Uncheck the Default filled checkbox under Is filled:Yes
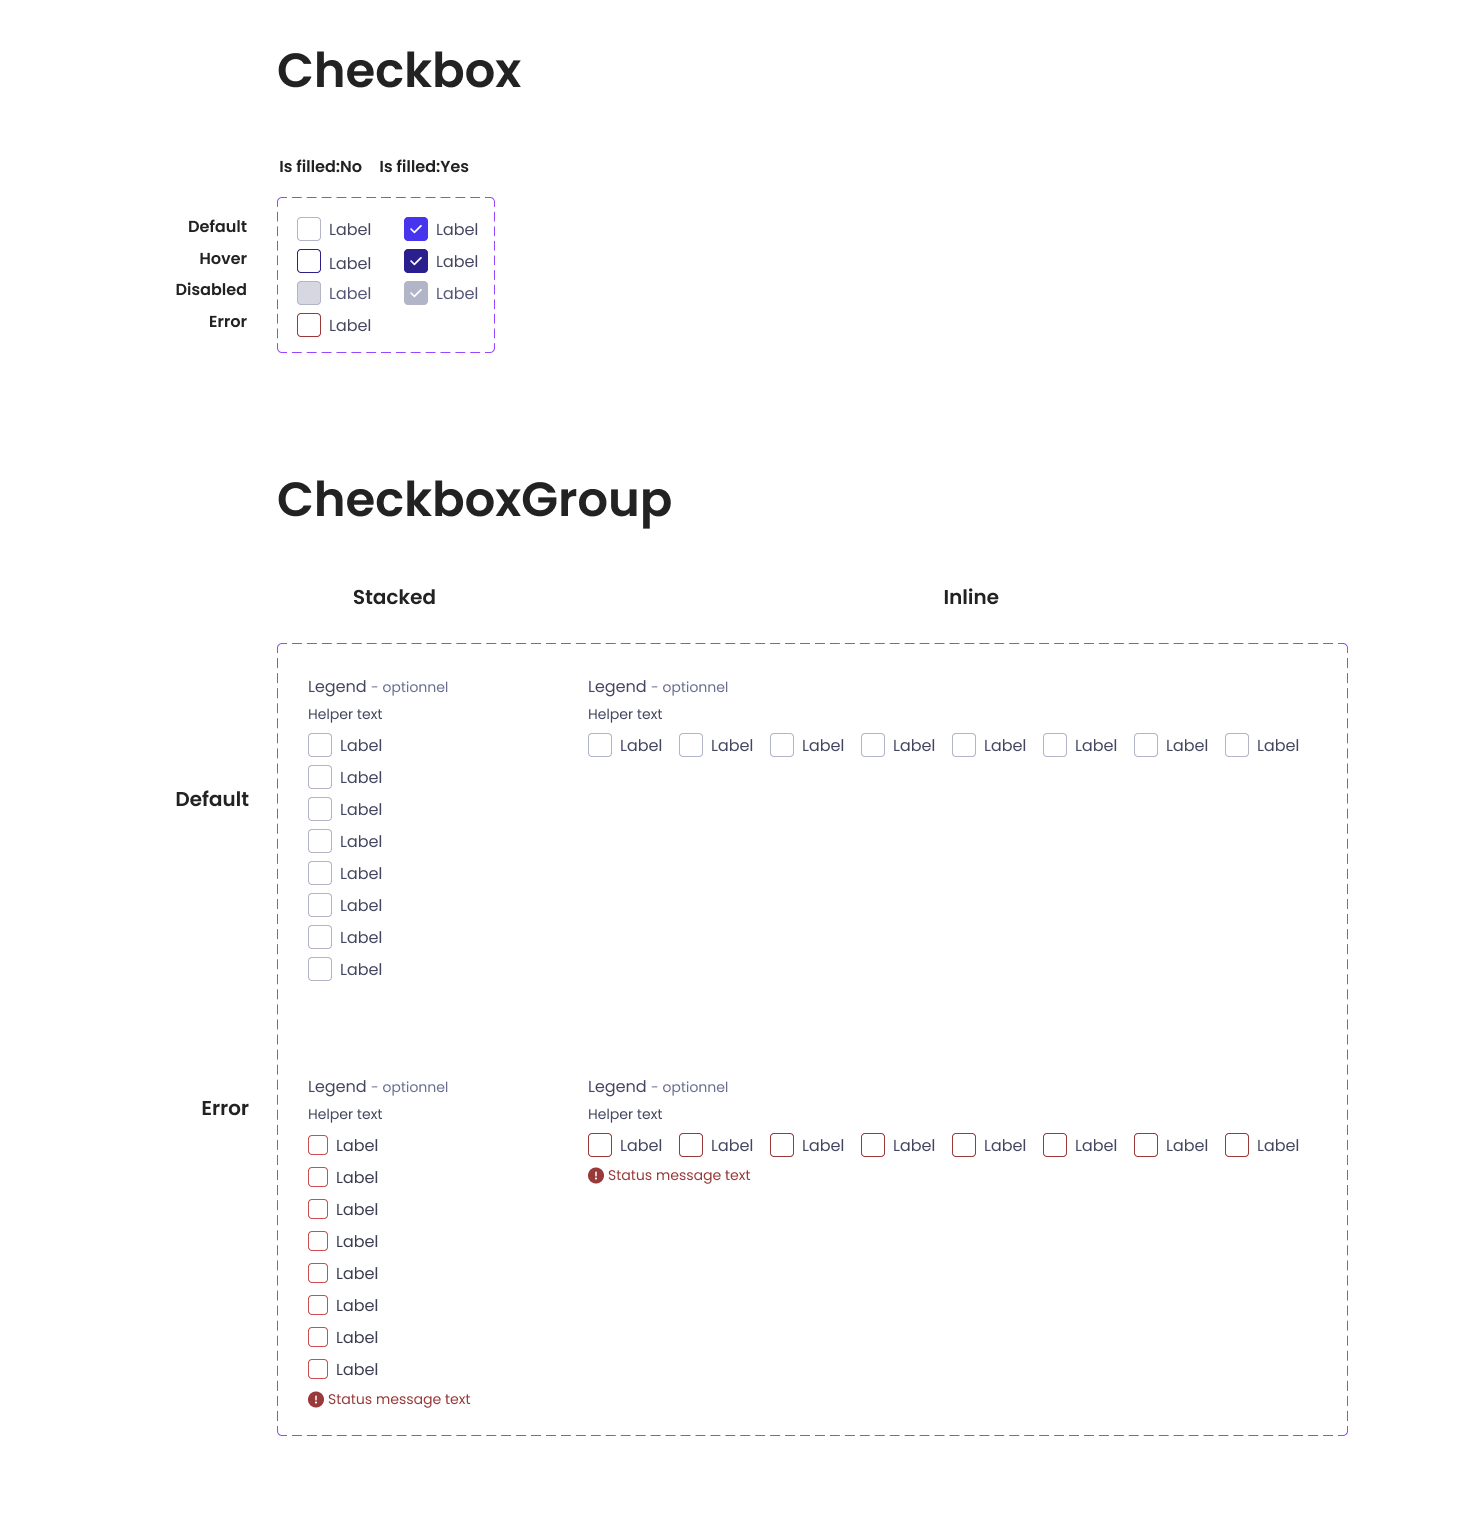This screenshot has height=1522, width=1477. [416, 229]
